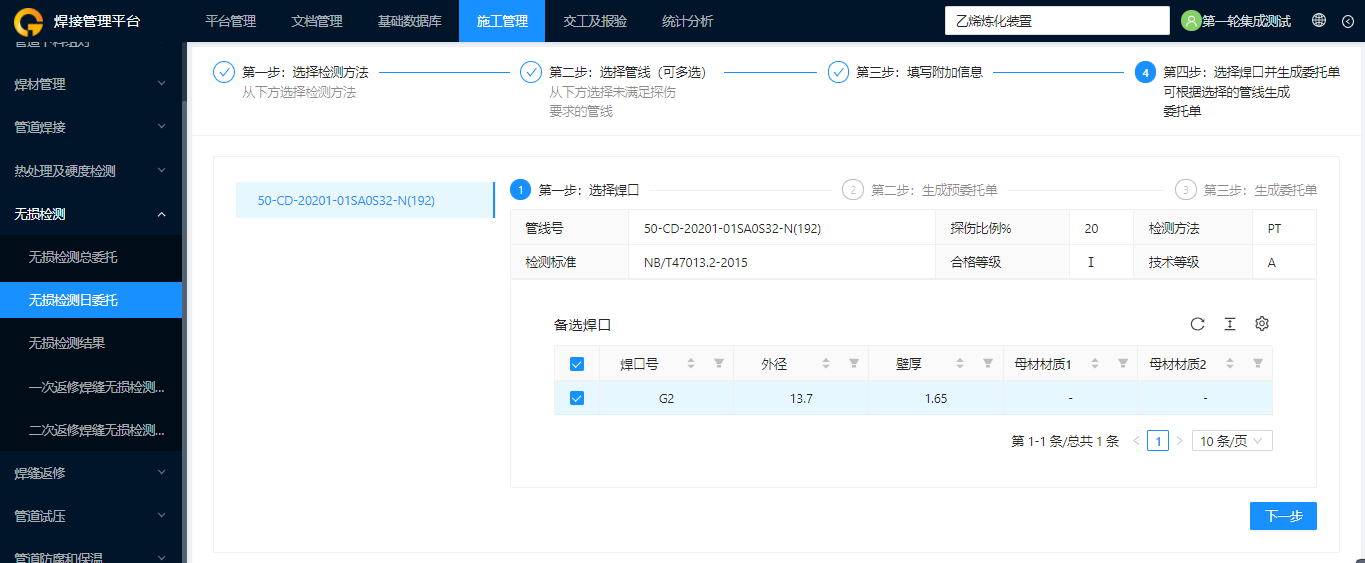The height and width of the screenshot is (563, 1365).
Task: Select pipeline 50-CD-20201-01SA0S32-N(192) in the left list
Action: click(365, 200)
